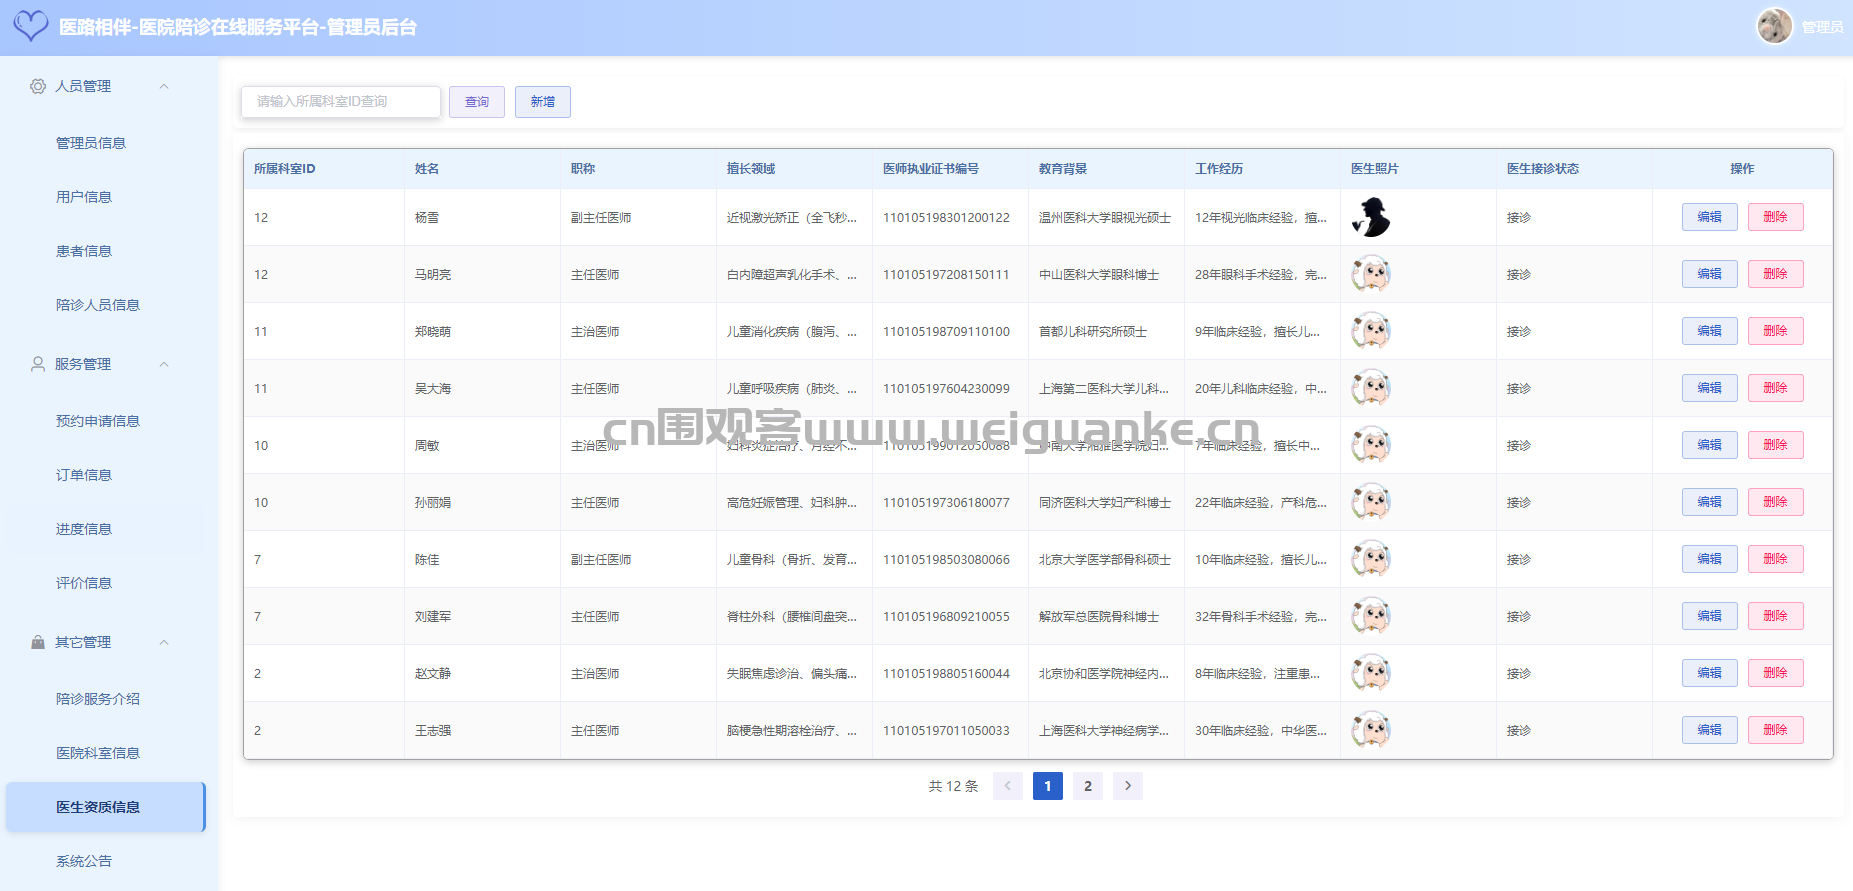The height and width of the screenshot is (891, 1853).
Task: Jump to page 2 of results
Action: click(1088, 786)
